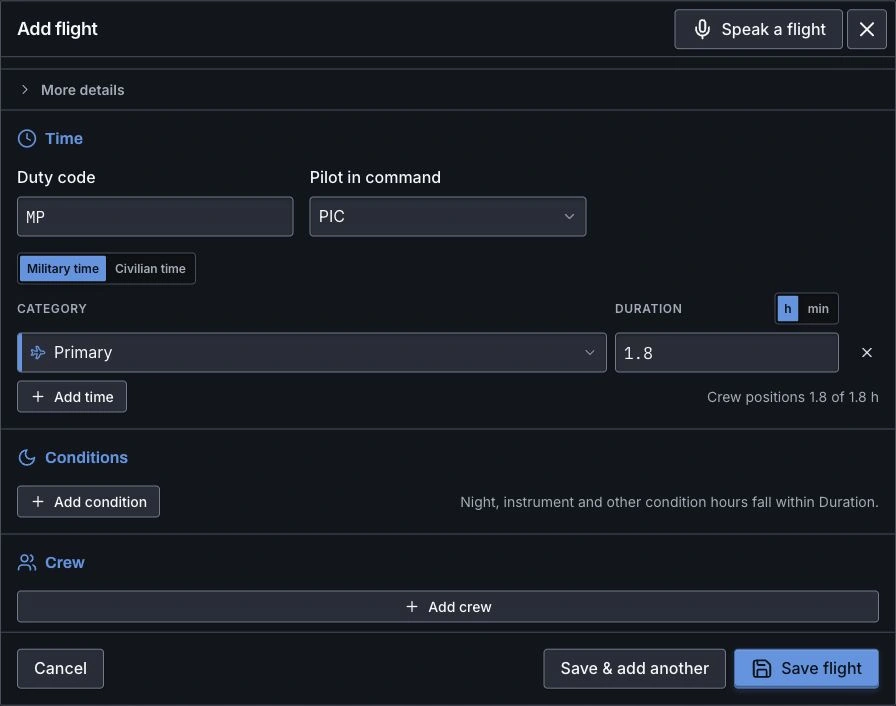
Task: Click the plus icon in Add time
Action: coord(38,396)
